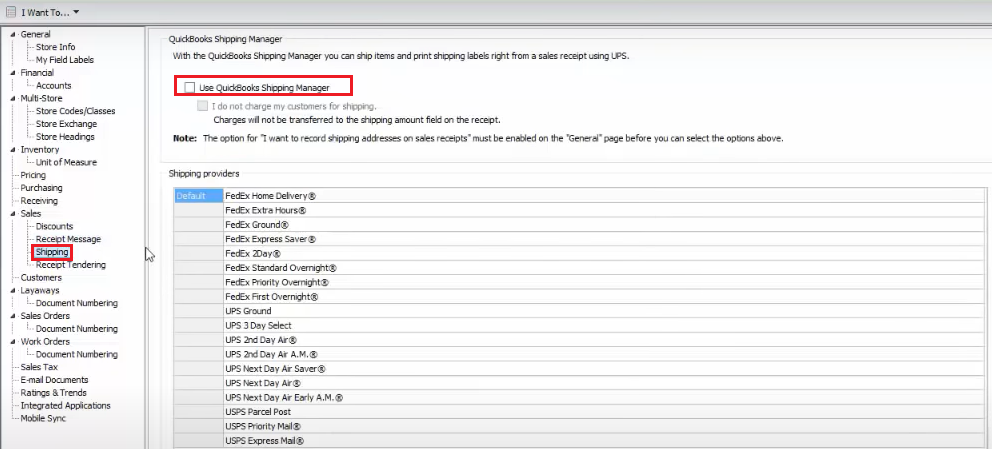Collapse the Sales Orders tree node arrow
992x449 pixels.
(14, 316)
